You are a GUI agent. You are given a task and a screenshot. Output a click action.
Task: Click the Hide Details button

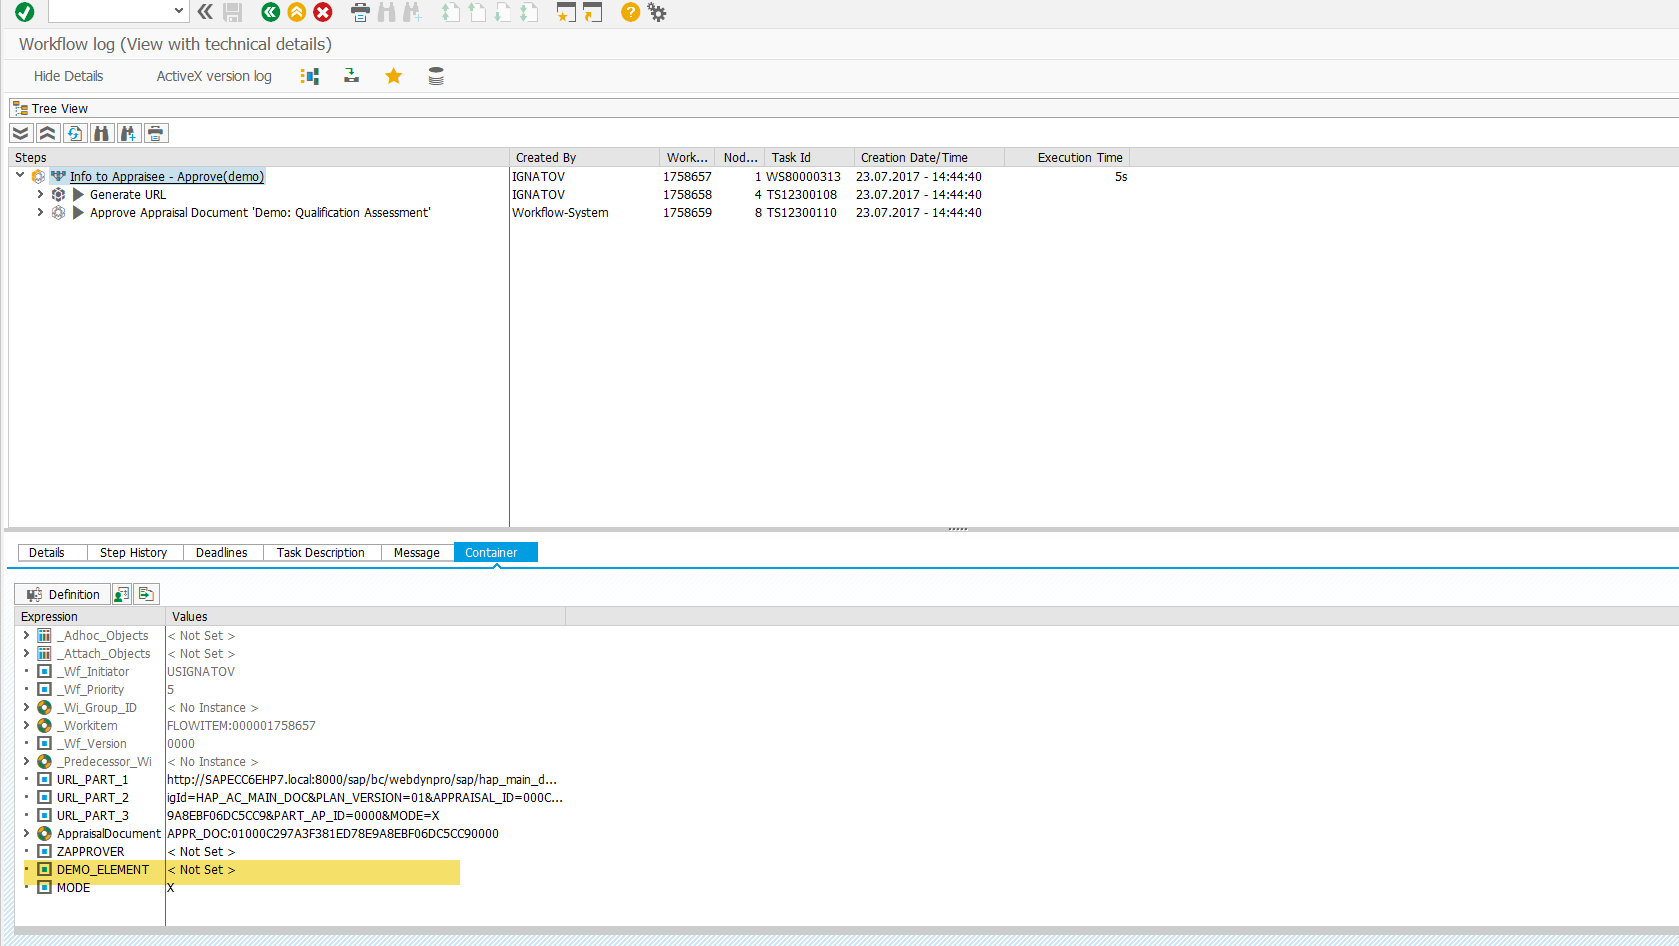point(68,76)
